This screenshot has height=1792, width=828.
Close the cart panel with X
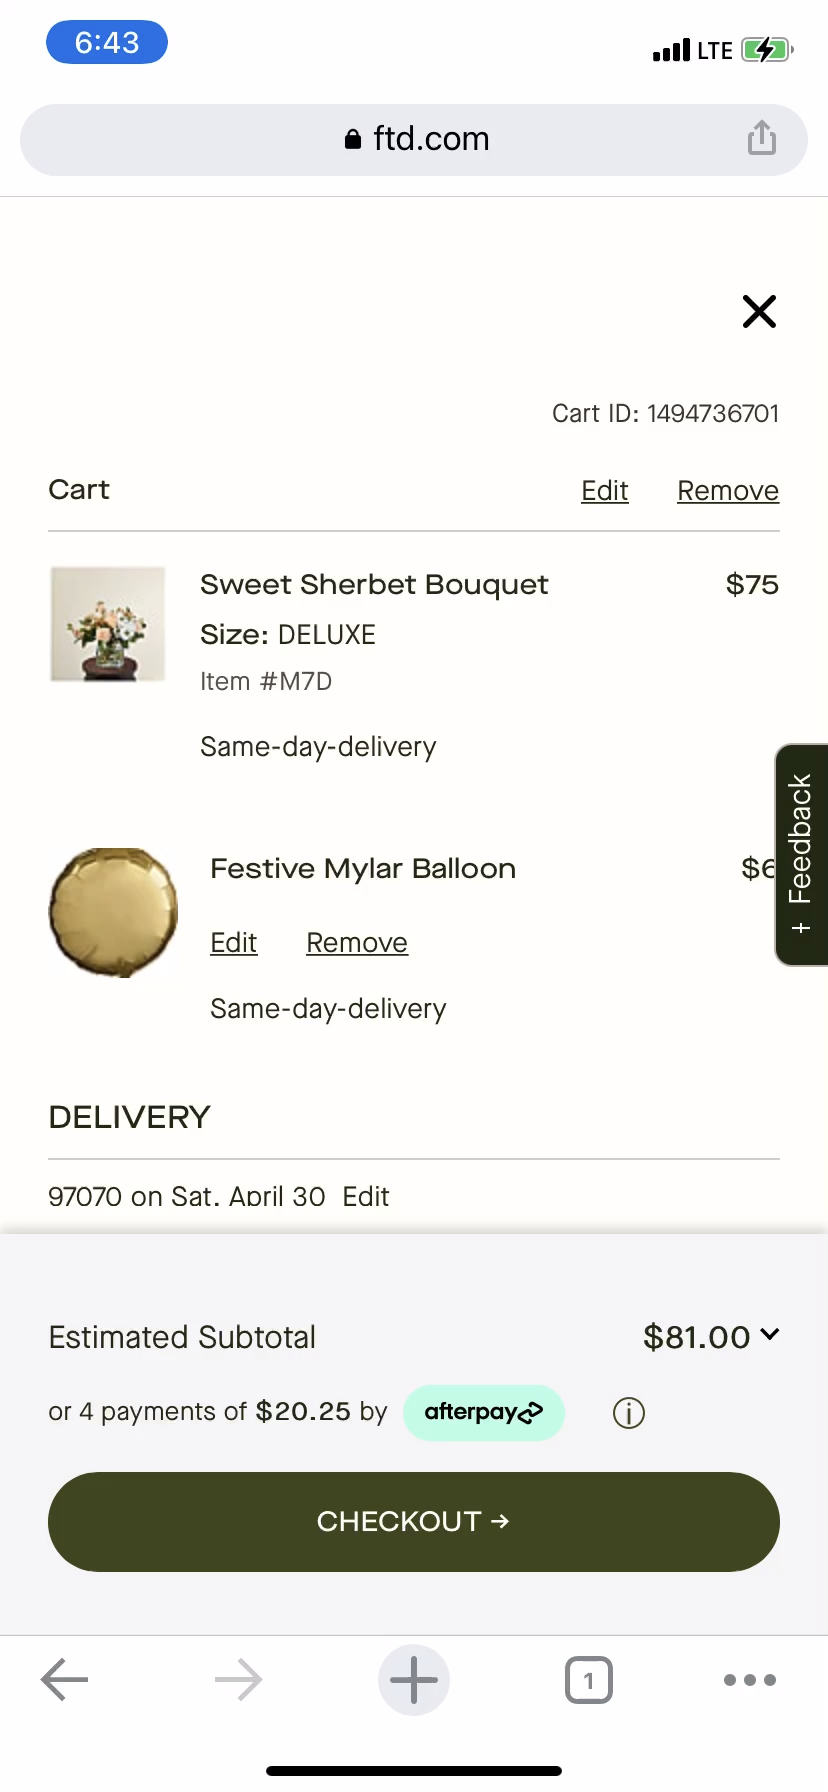[759, 312]
